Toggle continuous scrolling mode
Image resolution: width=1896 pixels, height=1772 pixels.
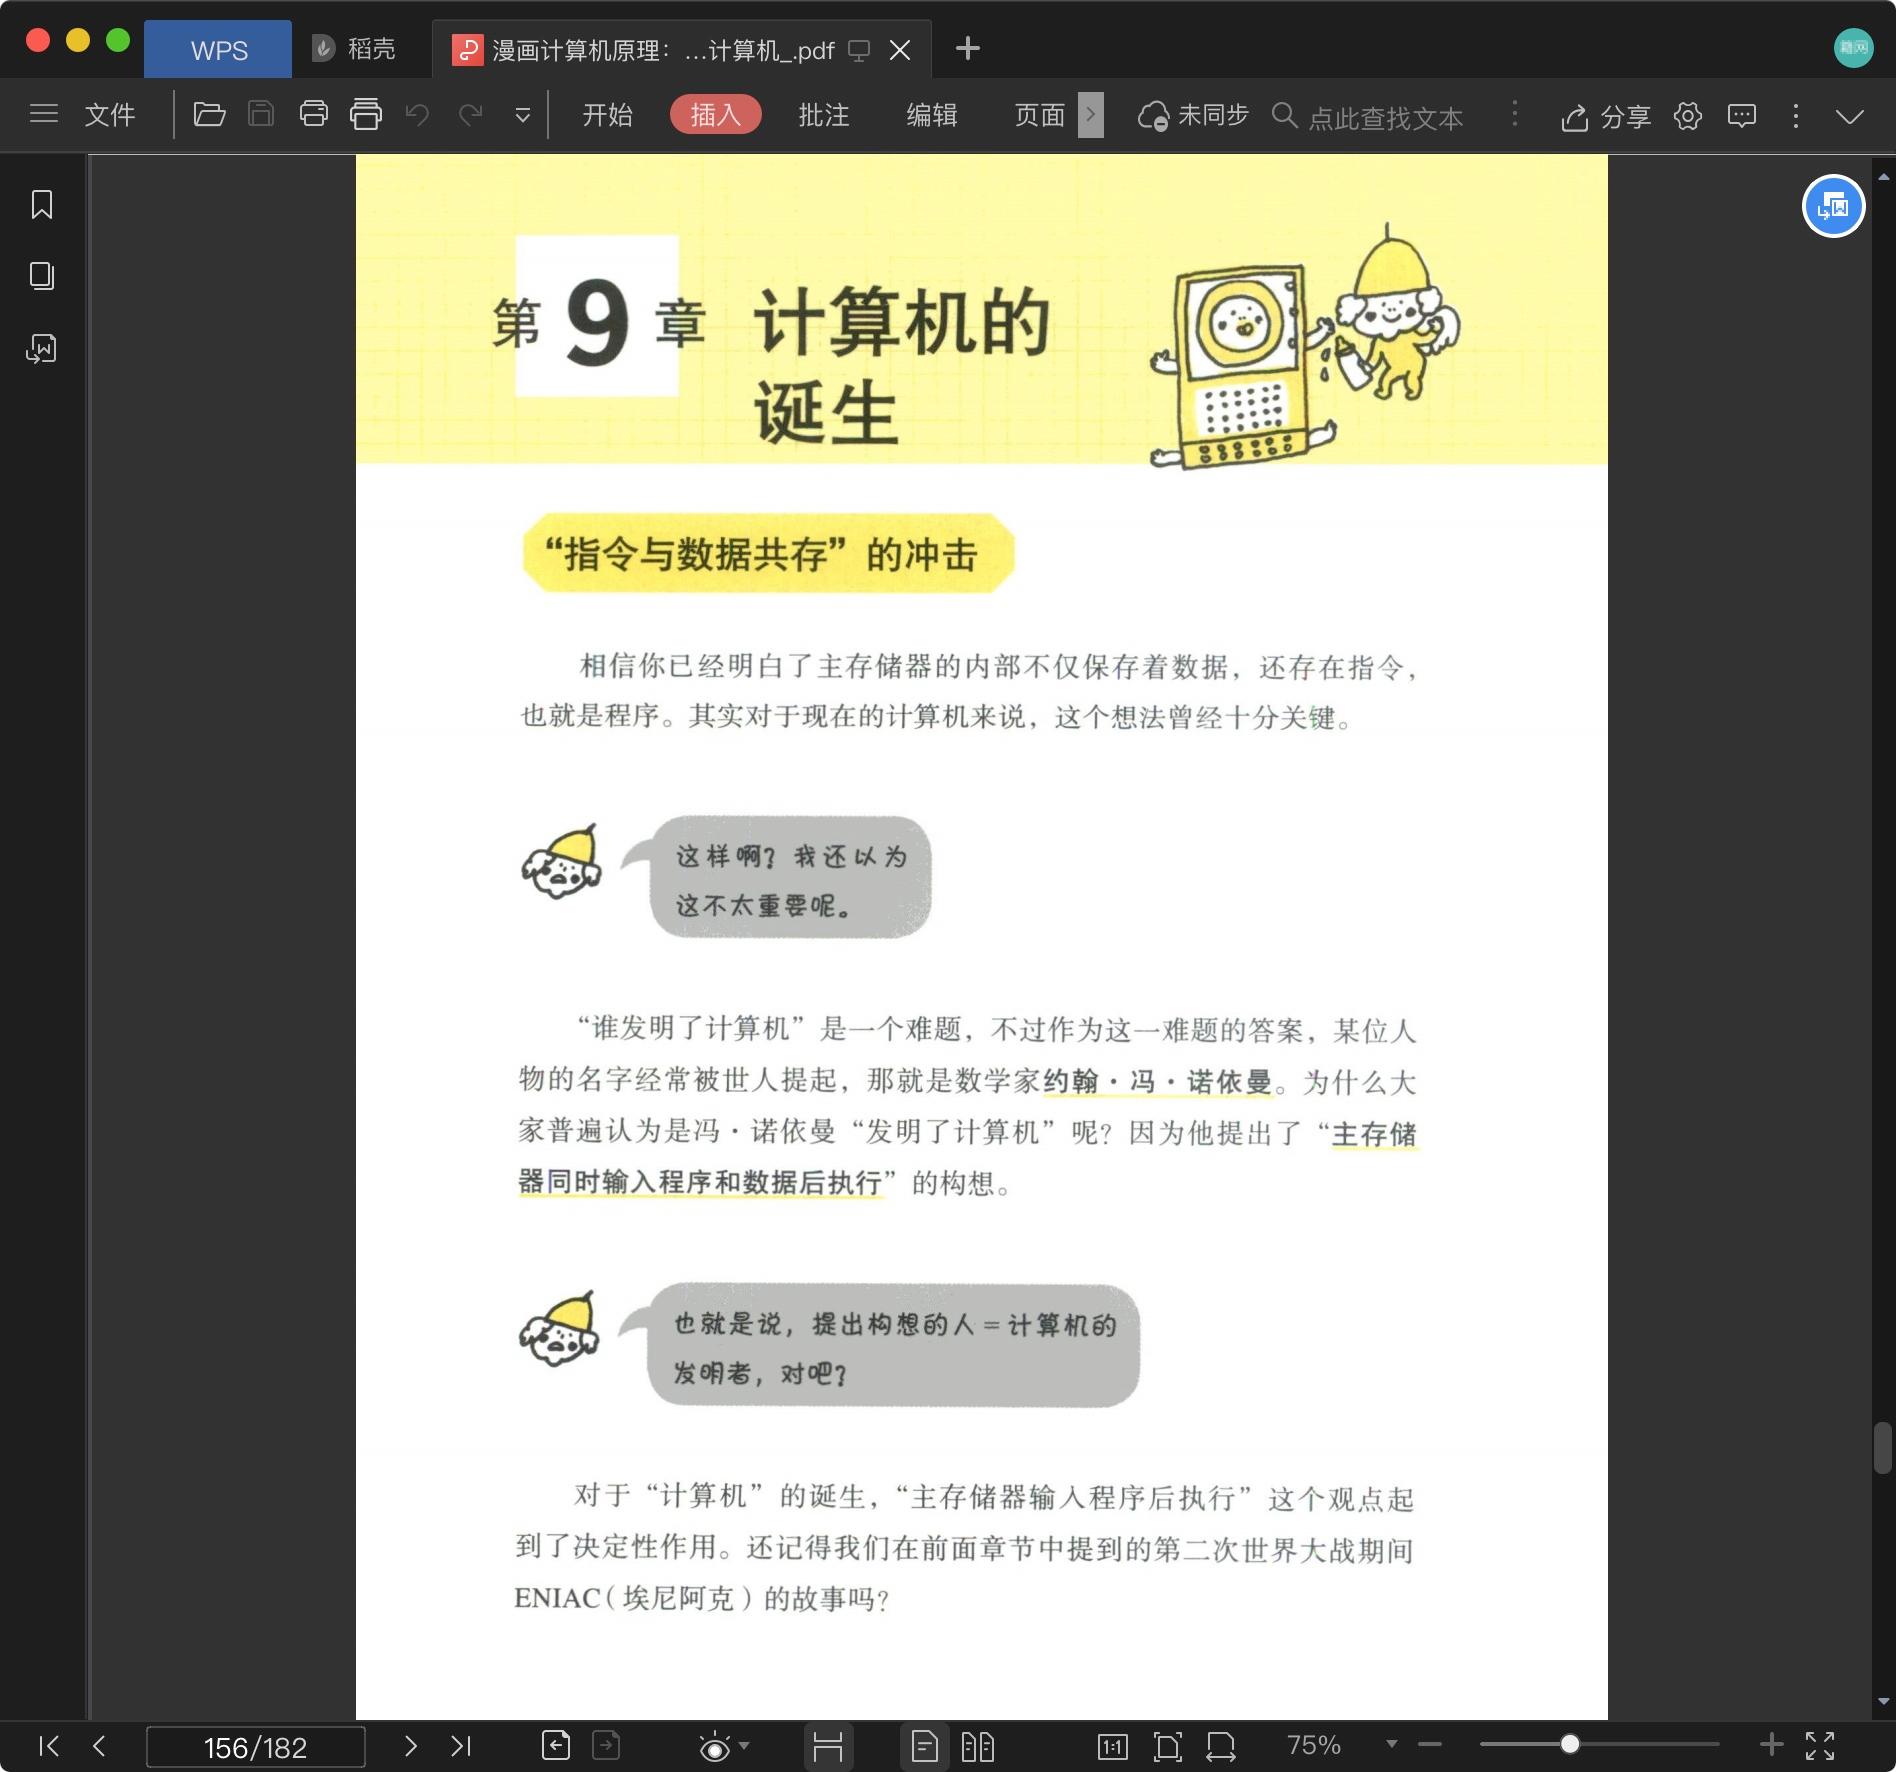click(x=828, y=1746)
